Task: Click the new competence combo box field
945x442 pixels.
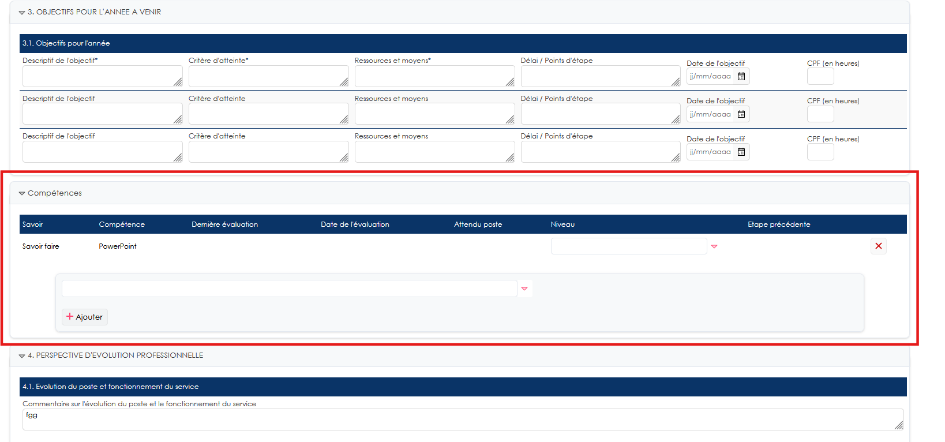Action: (x=289, y=288)
